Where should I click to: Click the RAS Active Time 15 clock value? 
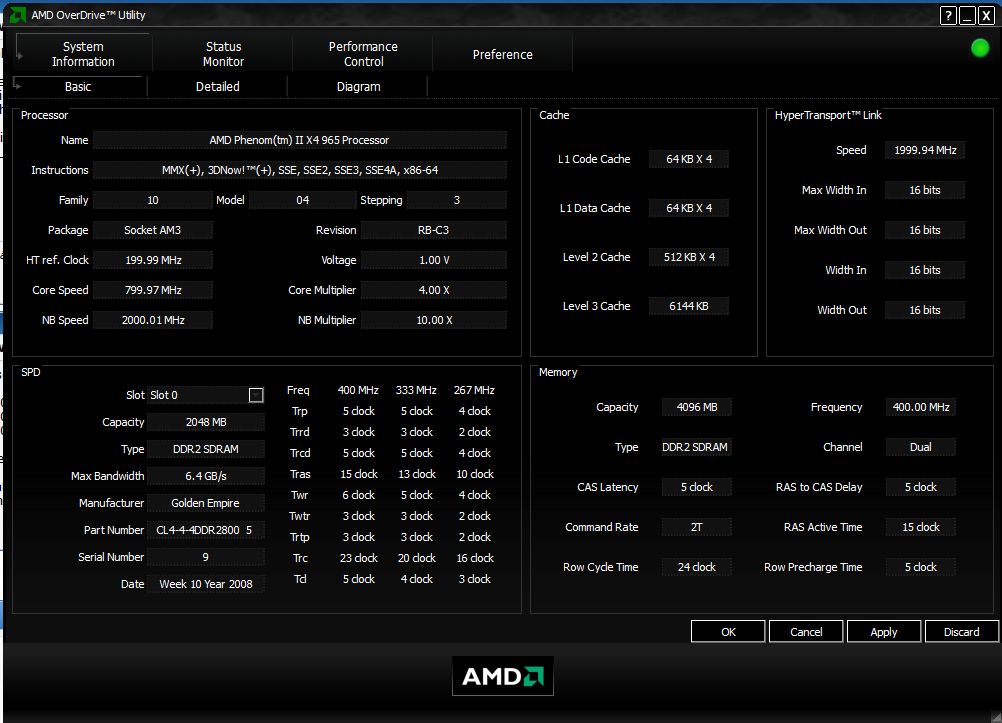[x=921, y=527]
